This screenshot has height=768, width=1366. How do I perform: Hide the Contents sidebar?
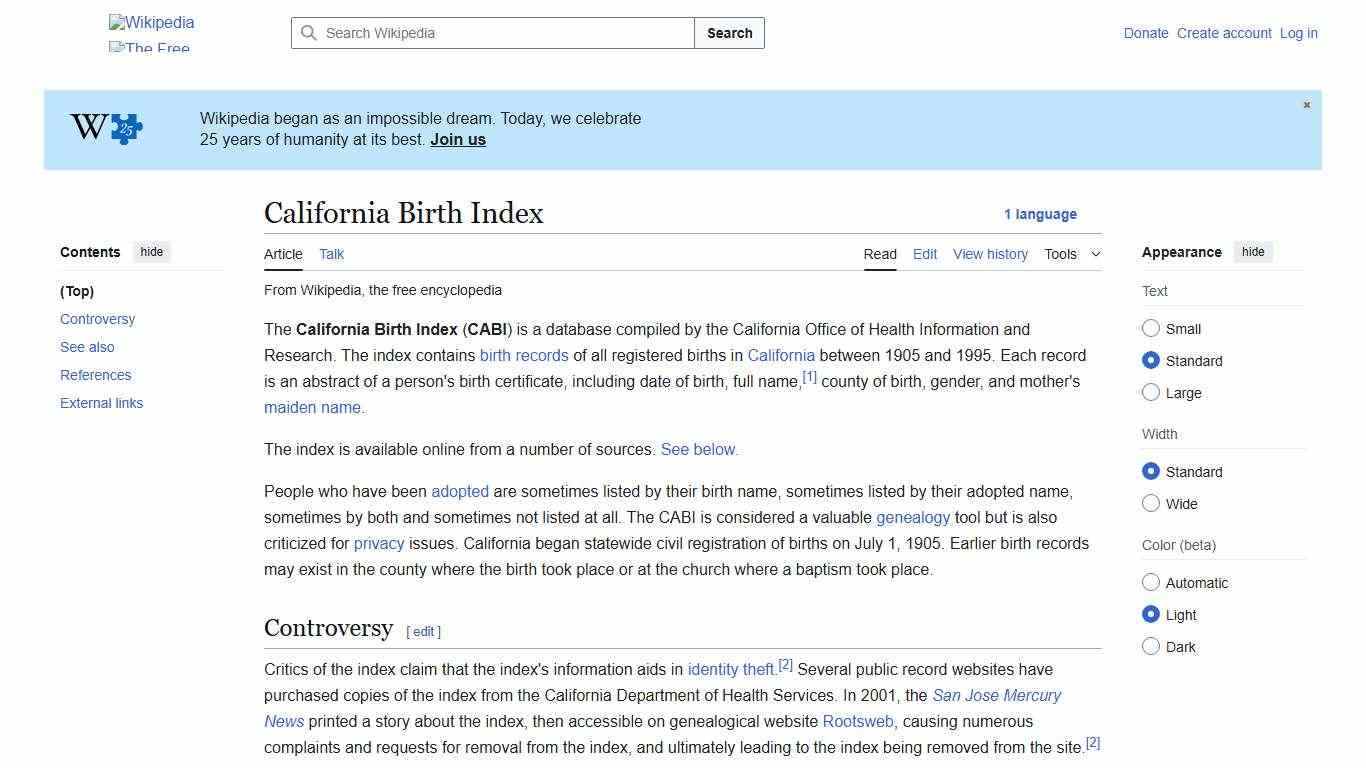151,252
